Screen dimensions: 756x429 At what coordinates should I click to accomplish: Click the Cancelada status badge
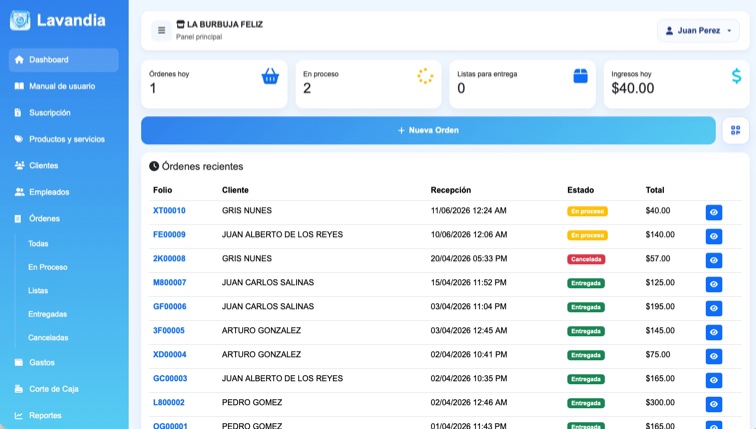tap(586, 259)
